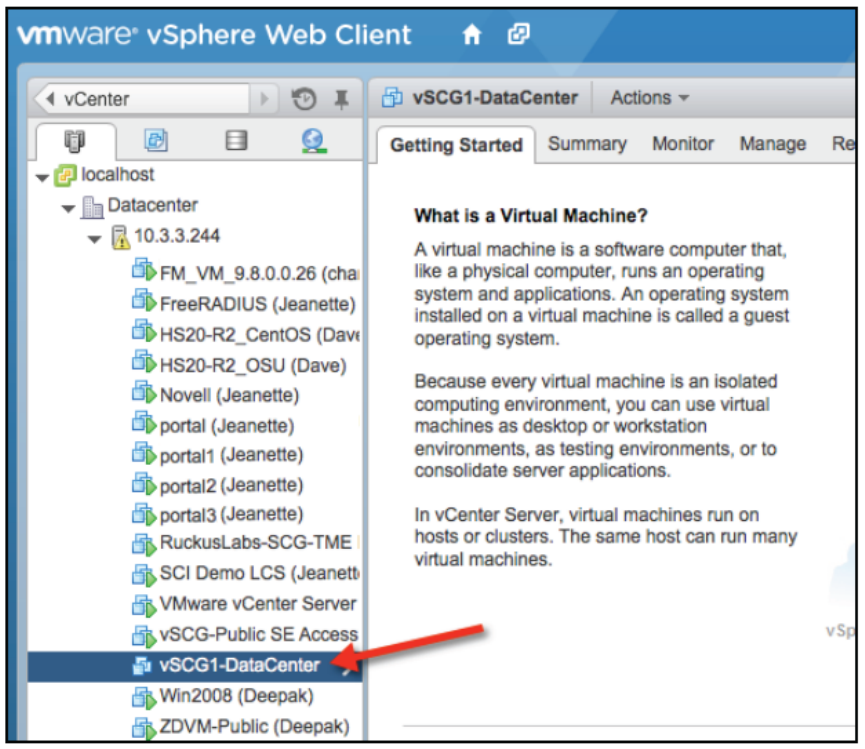Click the vmware vSphere Web Client logo
Image resolution: width=865 pixels, height=749 pixels.
coord(215,35)
